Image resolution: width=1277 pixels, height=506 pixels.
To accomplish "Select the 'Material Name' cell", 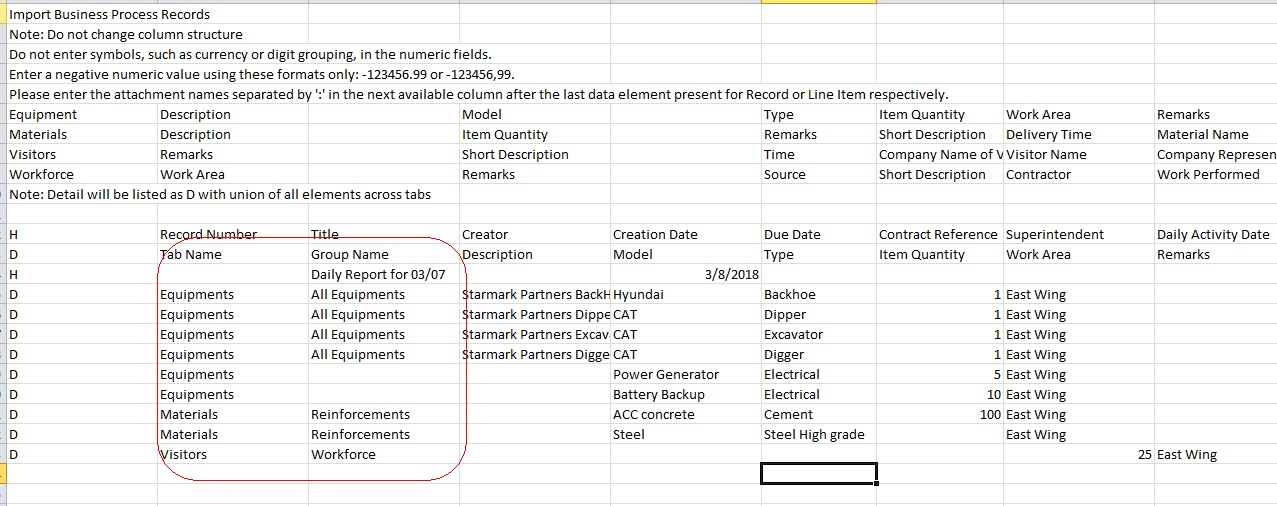I will click(x=1215, y=134).
